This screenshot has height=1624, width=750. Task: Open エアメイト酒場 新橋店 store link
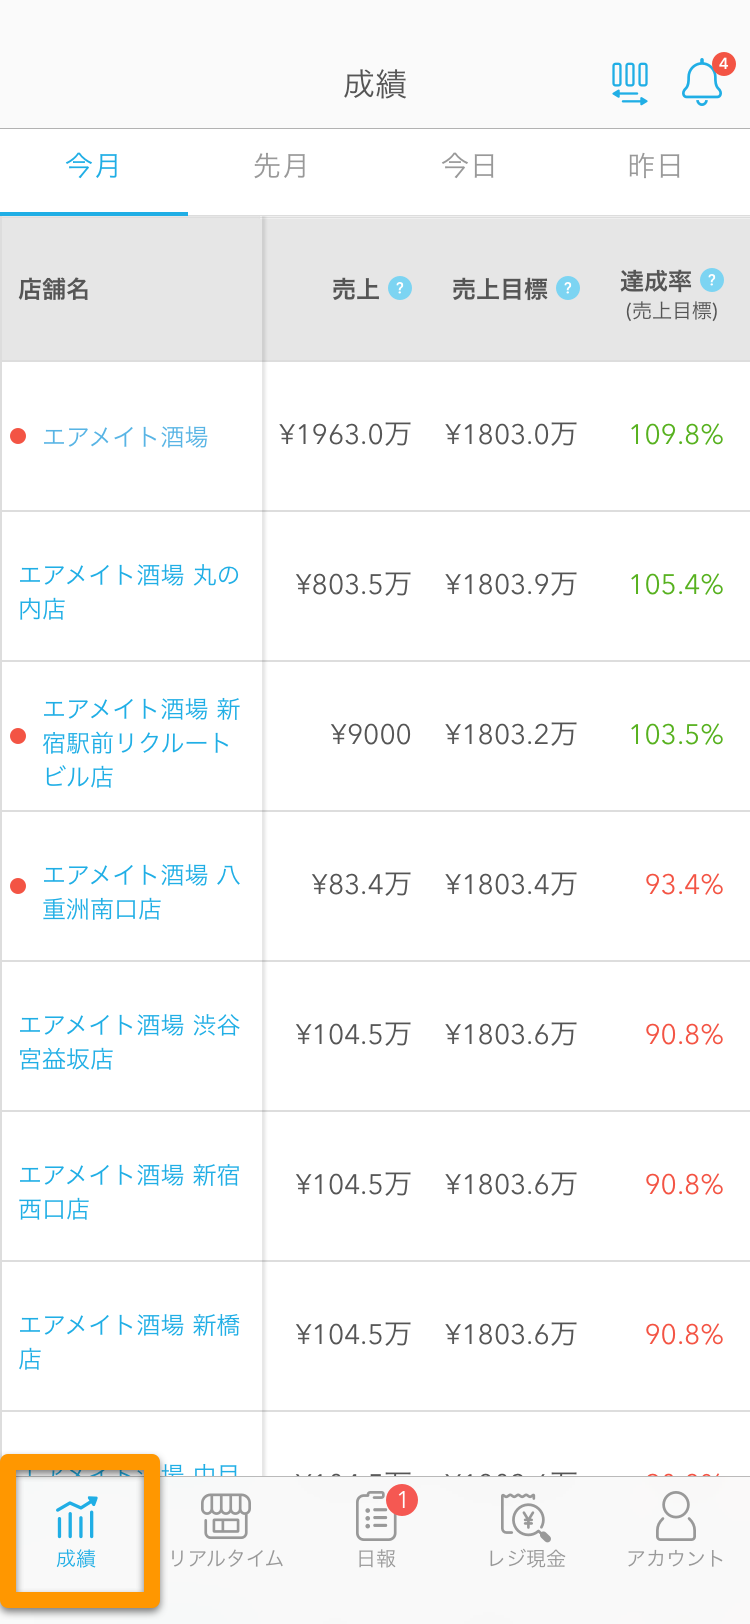pyautogui.click(x=130, y=1342)
